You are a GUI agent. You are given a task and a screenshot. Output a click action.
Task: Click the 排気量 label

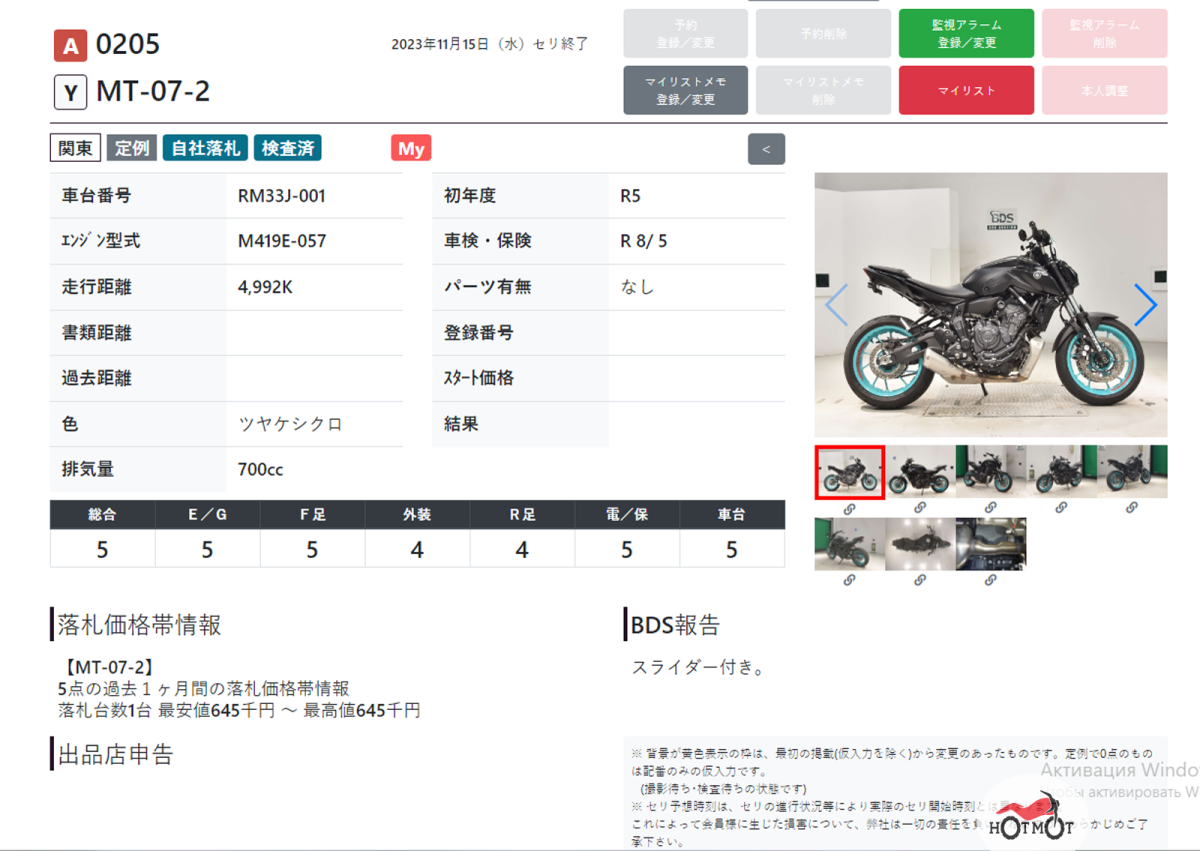pos(87,469)
